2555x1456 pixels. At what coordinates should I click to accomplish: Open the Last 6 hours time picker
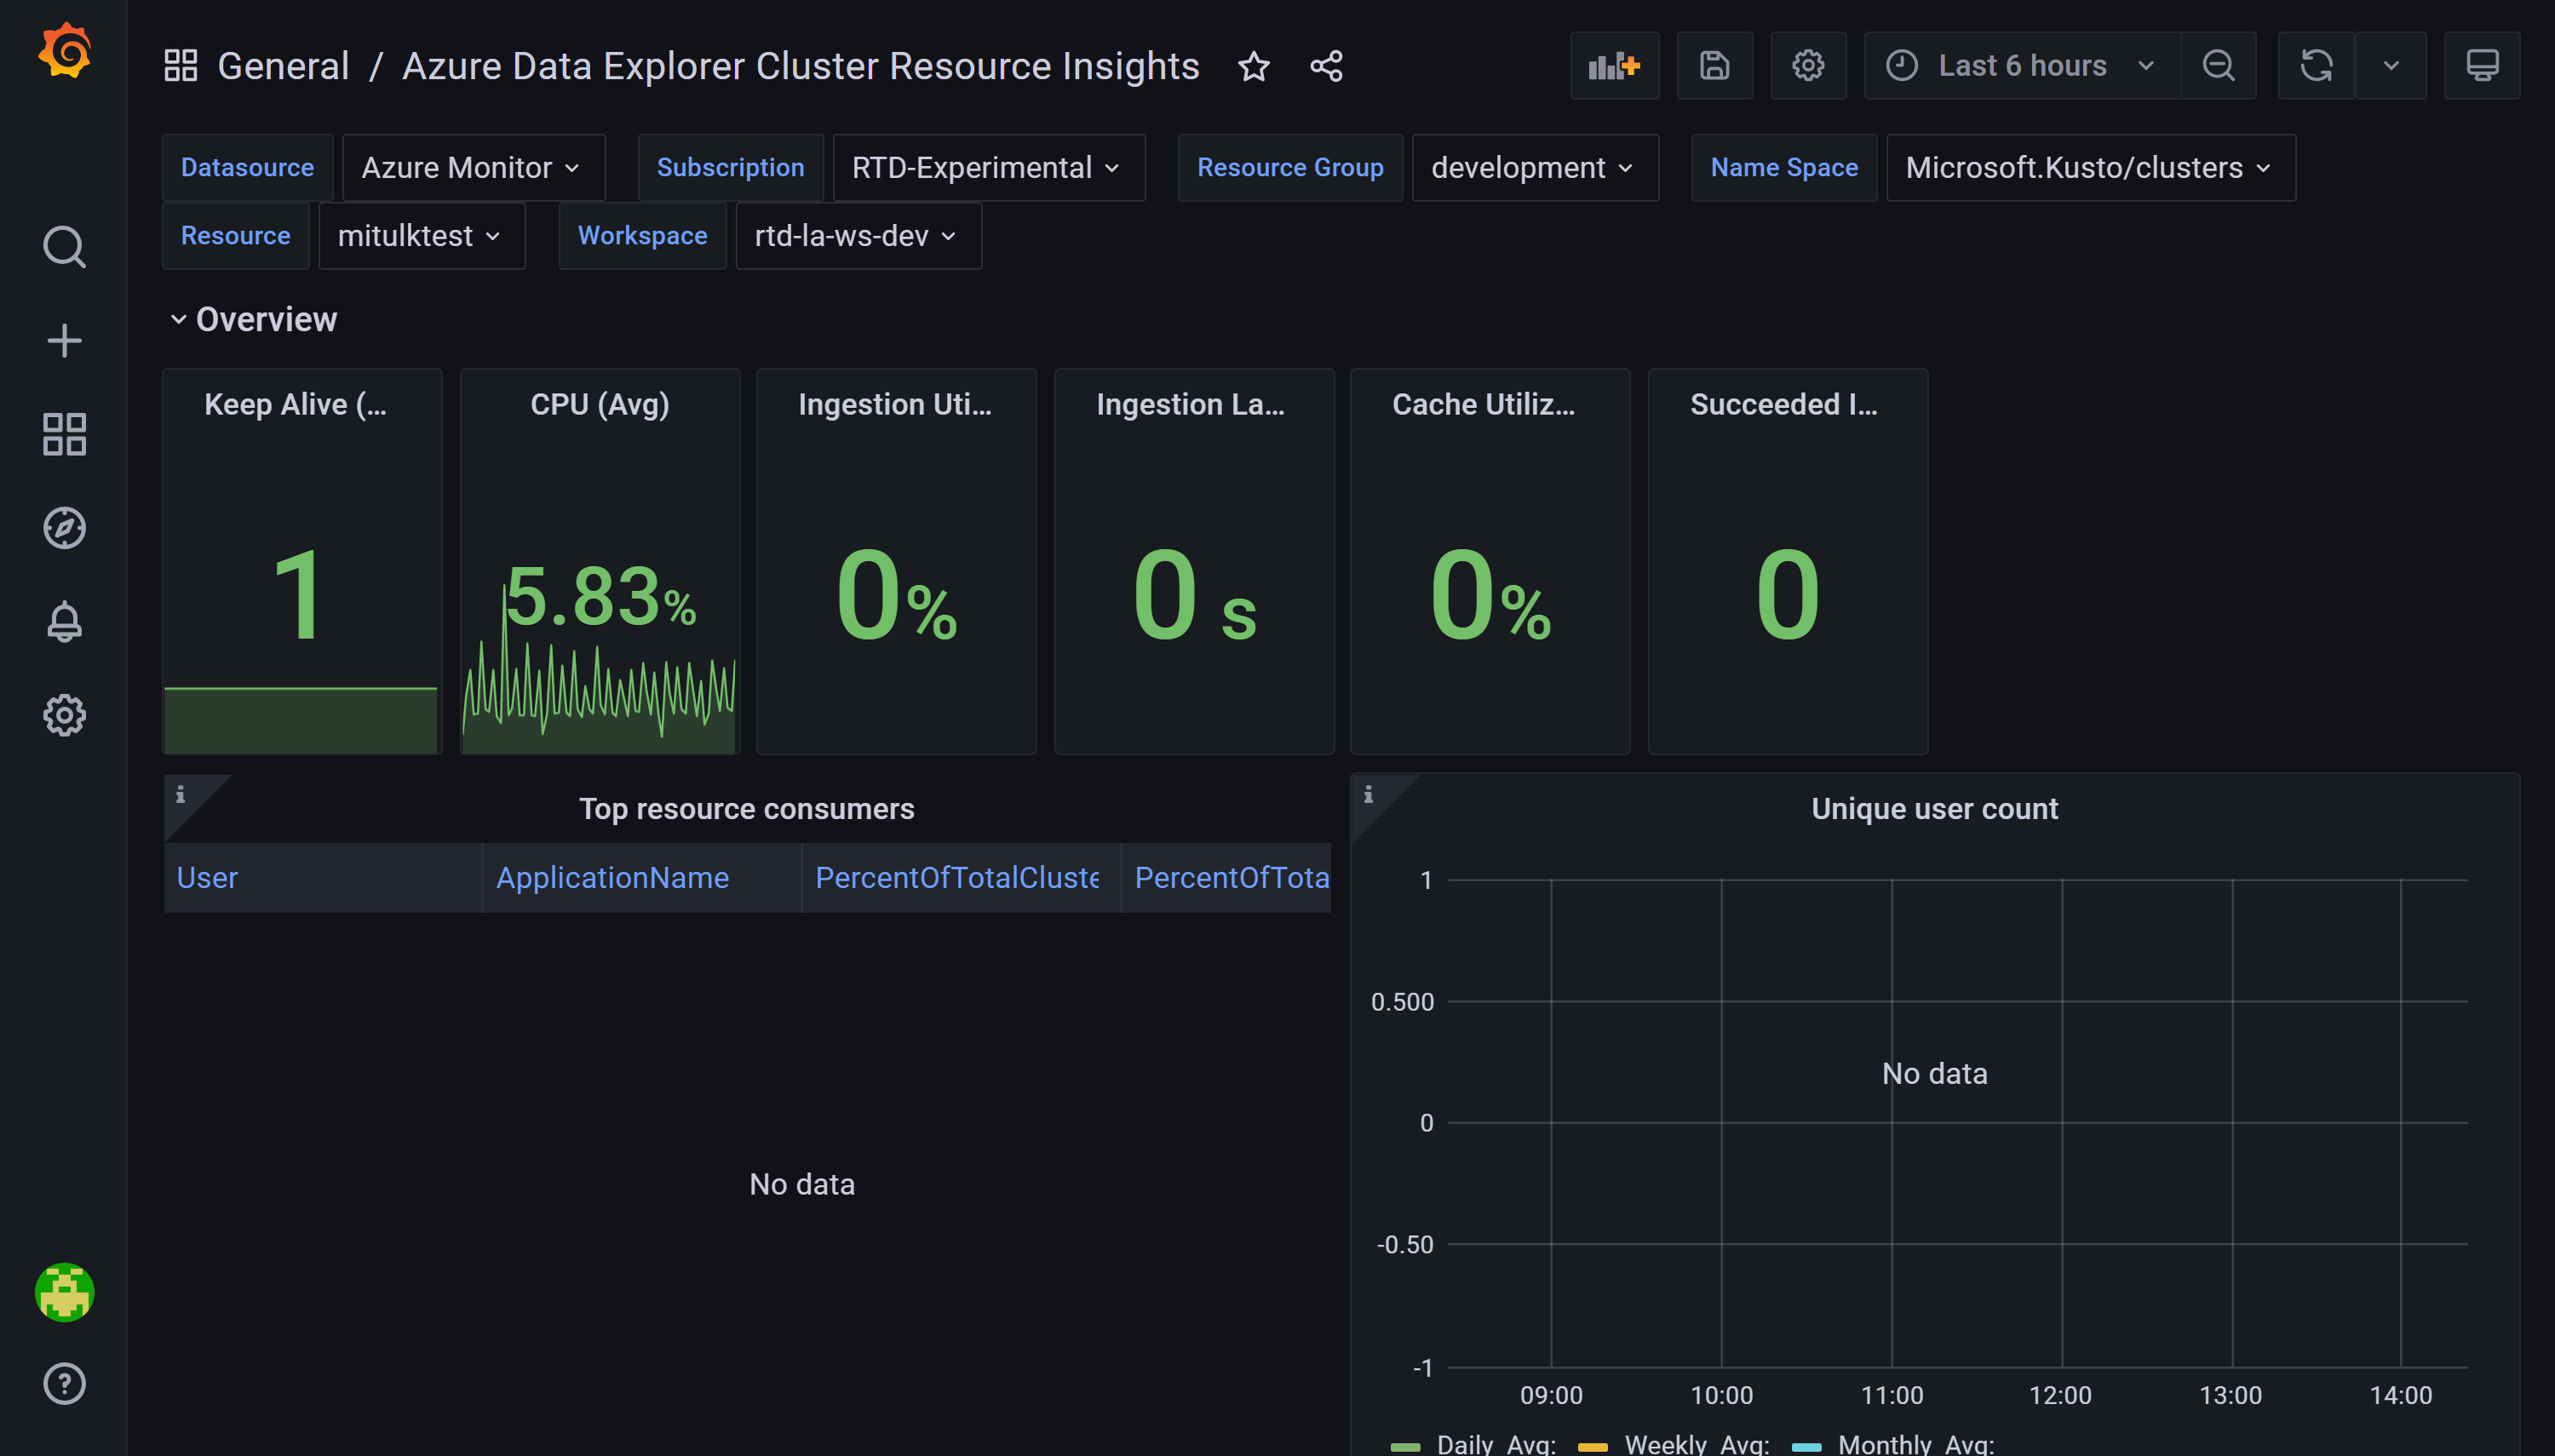click(x=2021, y=66)
